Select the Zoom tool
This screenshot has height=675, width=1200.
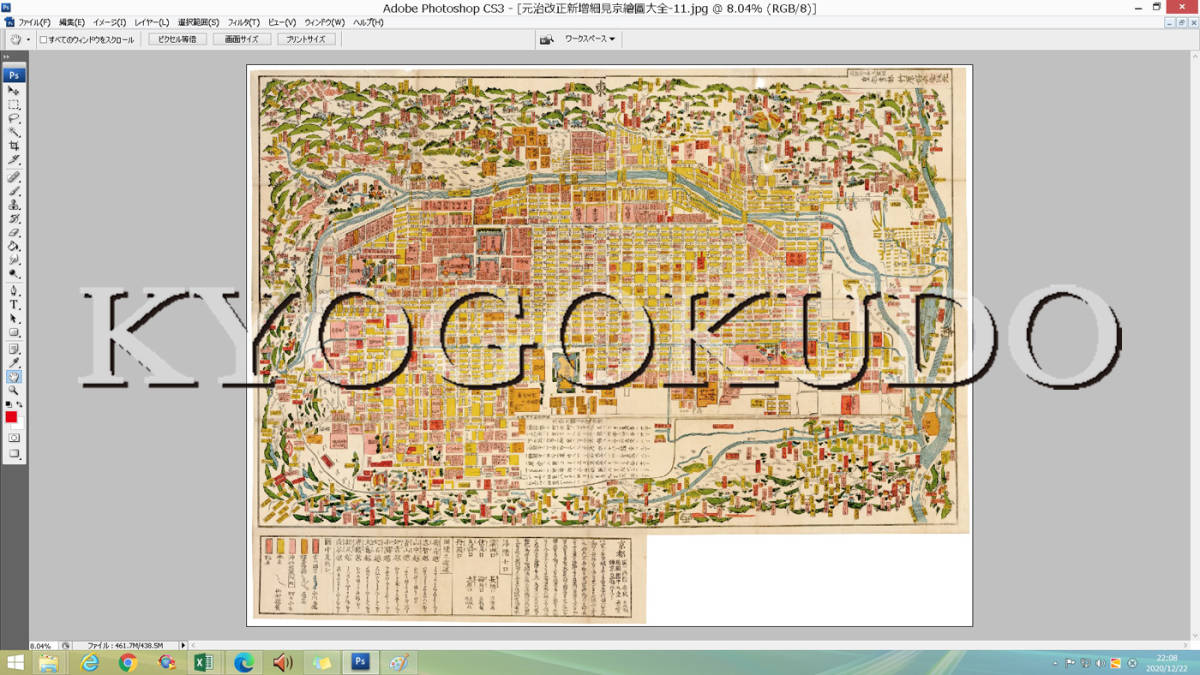pyautogui.click(x=14, y=391)
